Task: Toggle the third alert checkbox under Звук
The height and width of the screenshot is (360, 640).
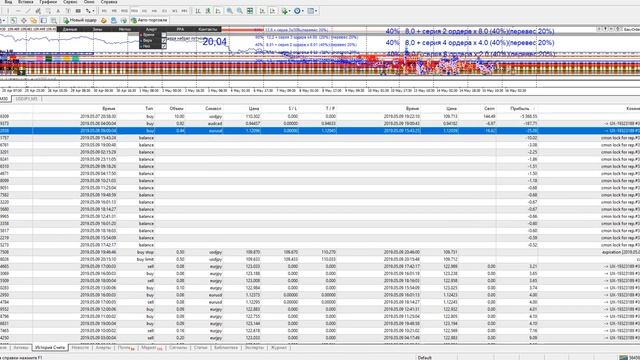Action: click(164, 46)
